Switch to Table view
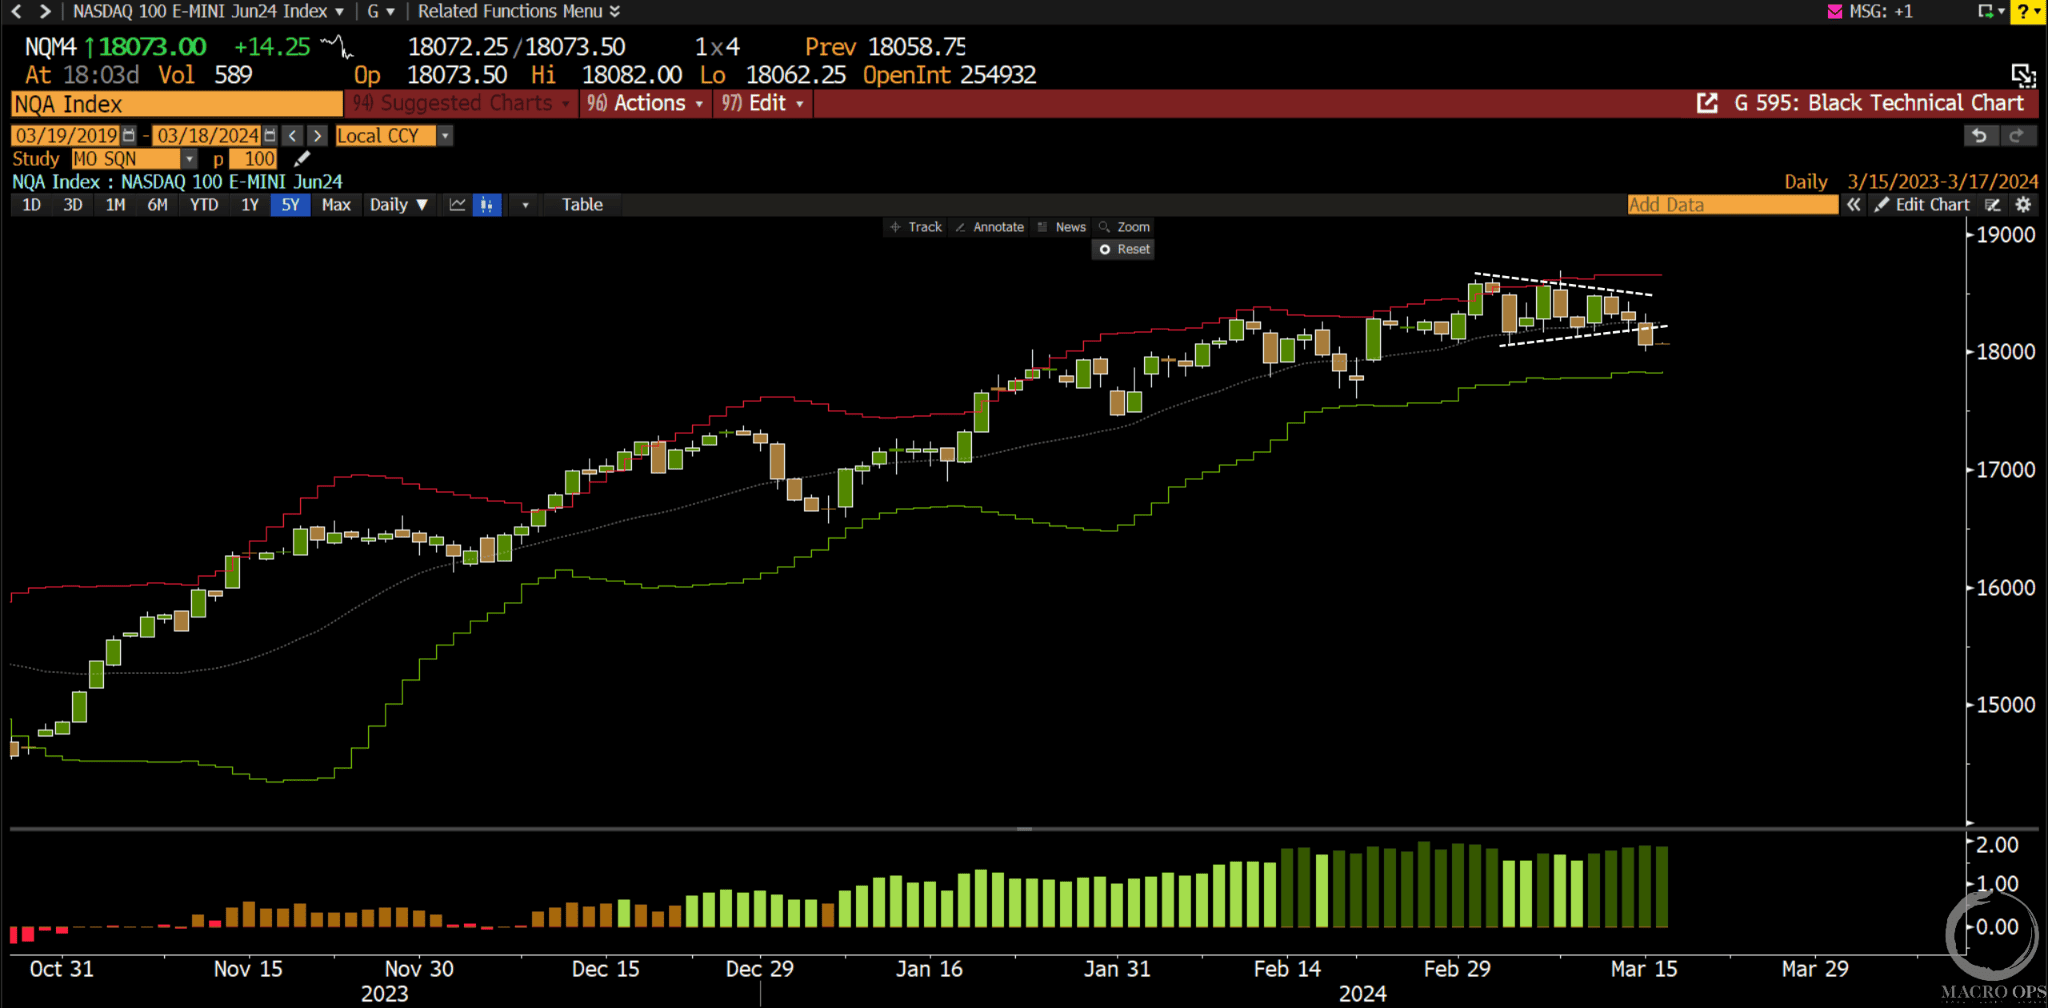Screen dimensions: 2048x1008 582,204
